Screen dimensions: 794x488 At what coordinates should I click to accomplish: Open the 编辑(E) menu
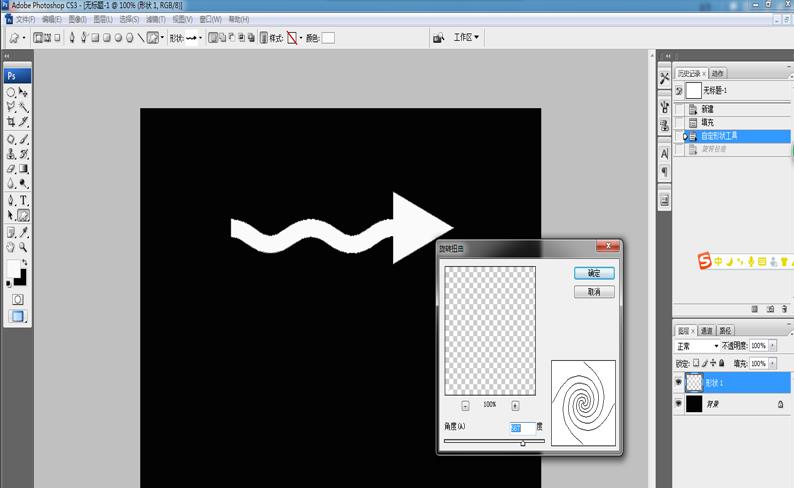coord(52,19)
